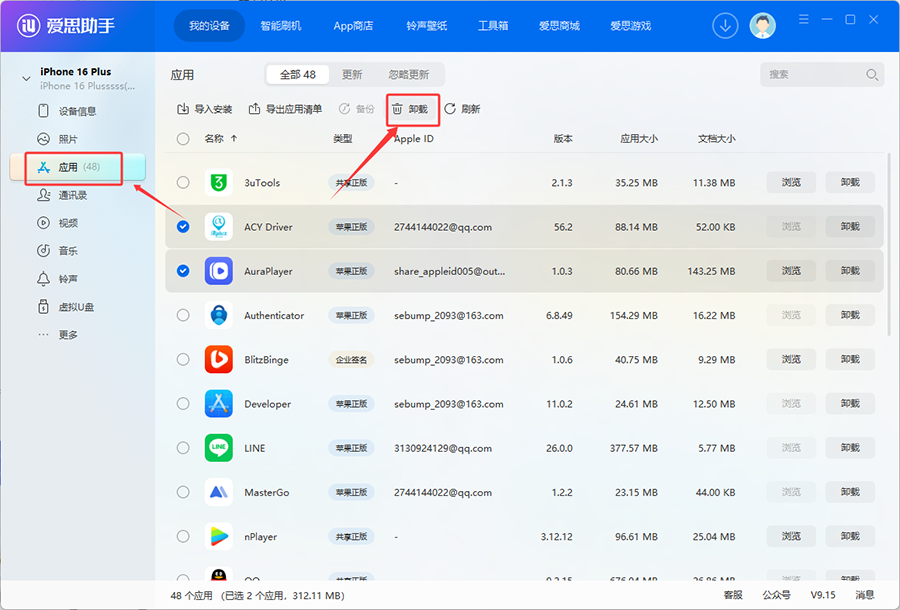This screenshot has width=900, height=610.
Task: Select the BlitzBinge row checkbox
Action: [183, 359]
